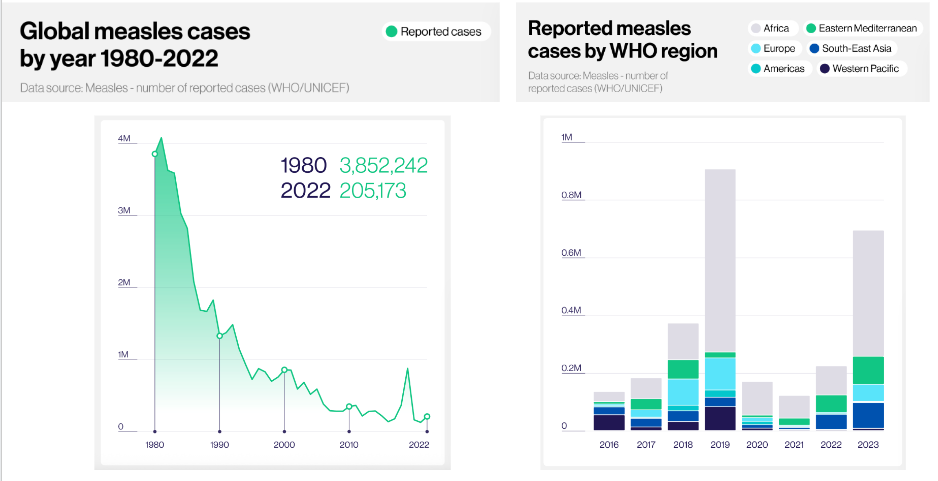The width and height of the screenshot is (938, 481).
Task: Click the 2019 stacked bar
Action: [x=720, y=300]
